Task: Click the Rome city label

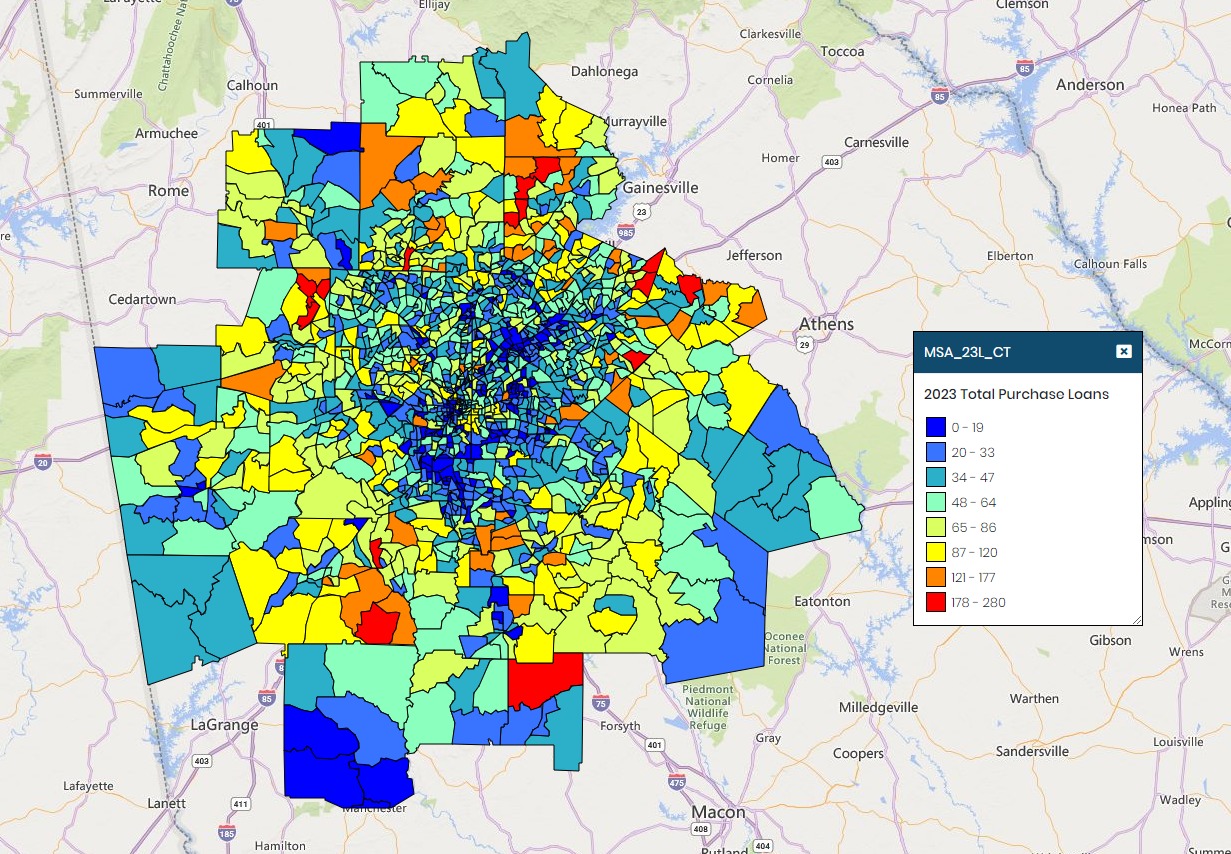Action: [168, 190]
